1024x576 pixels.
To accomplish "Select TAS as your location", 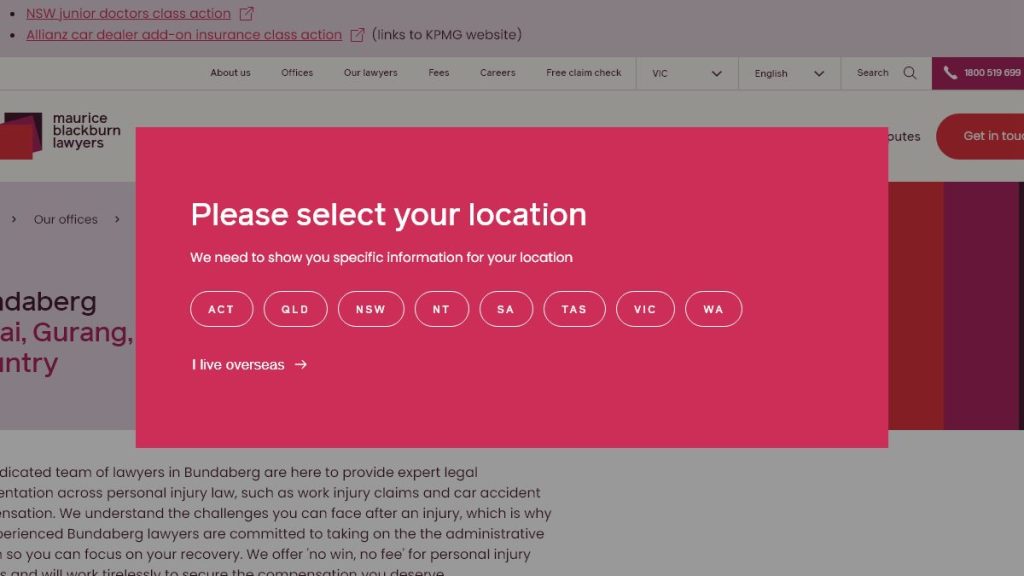I will 575,309.
